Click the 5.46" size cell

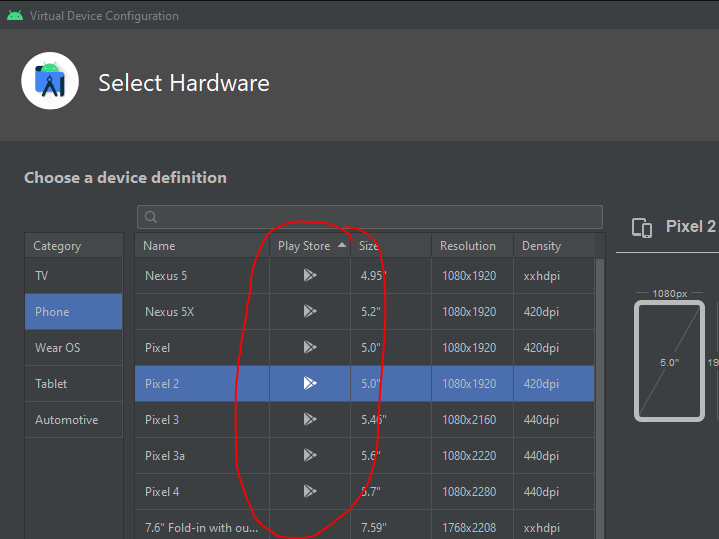pyautogui.click(x=391, y=420)
